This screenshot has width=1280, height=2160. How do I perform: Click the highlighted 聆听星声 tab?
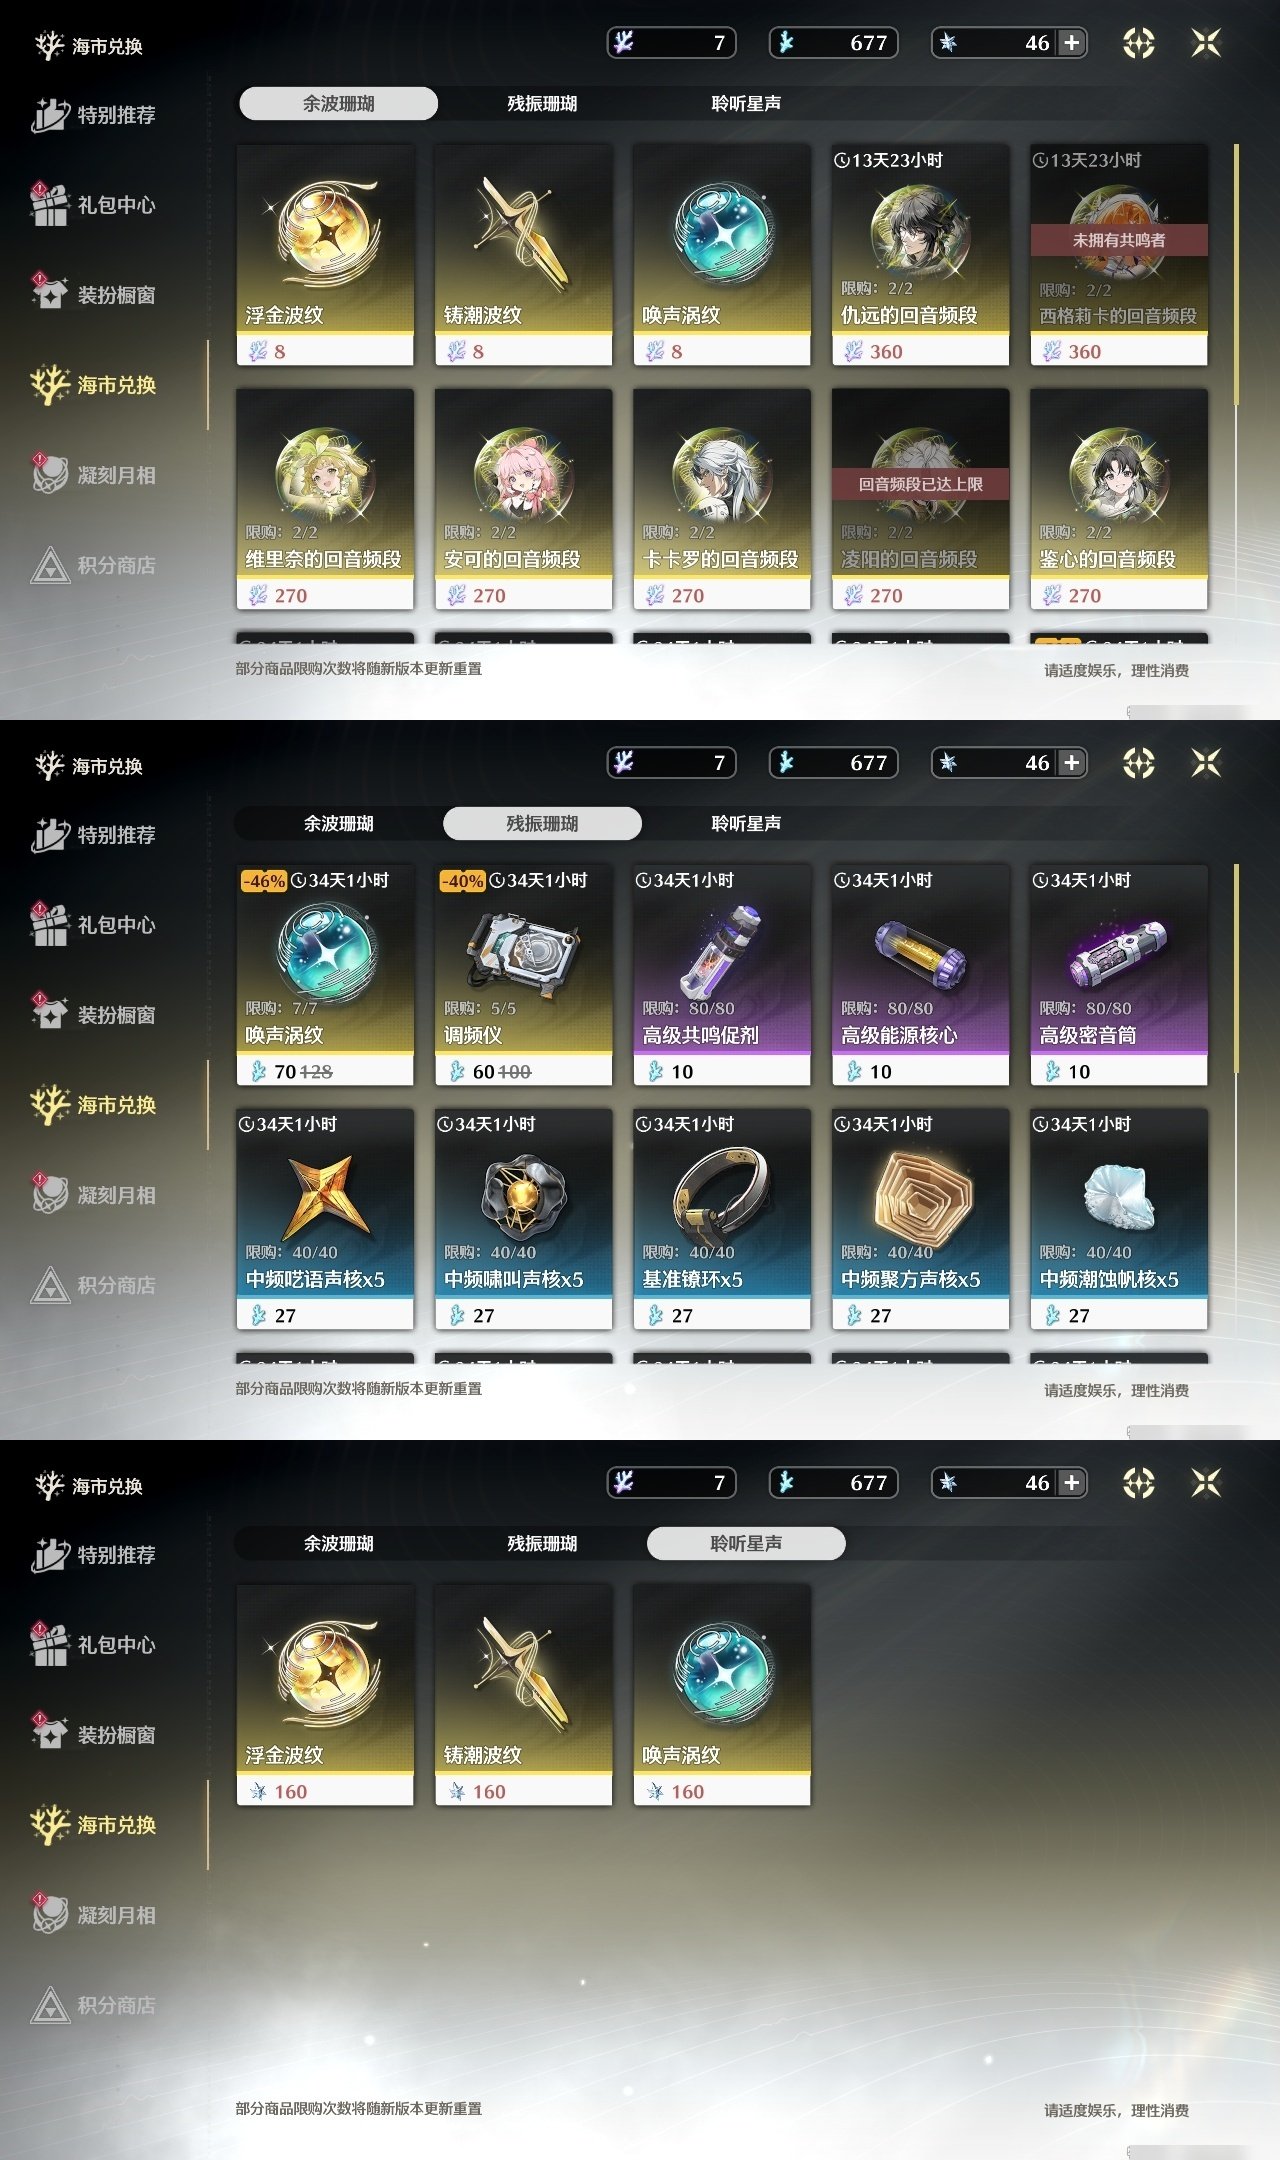point(746,1543)
